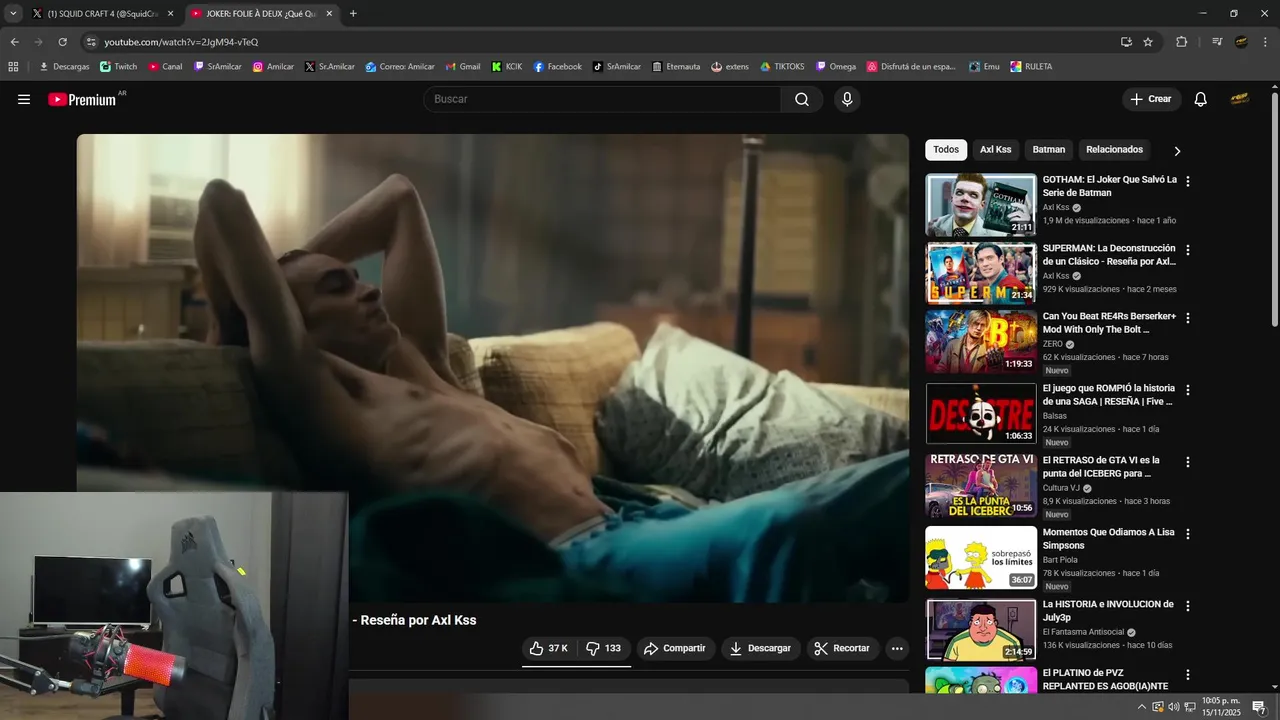Click the page vertical scrollbar
This screenshot has width=1280, height=720.
(x=1274, y=210)
